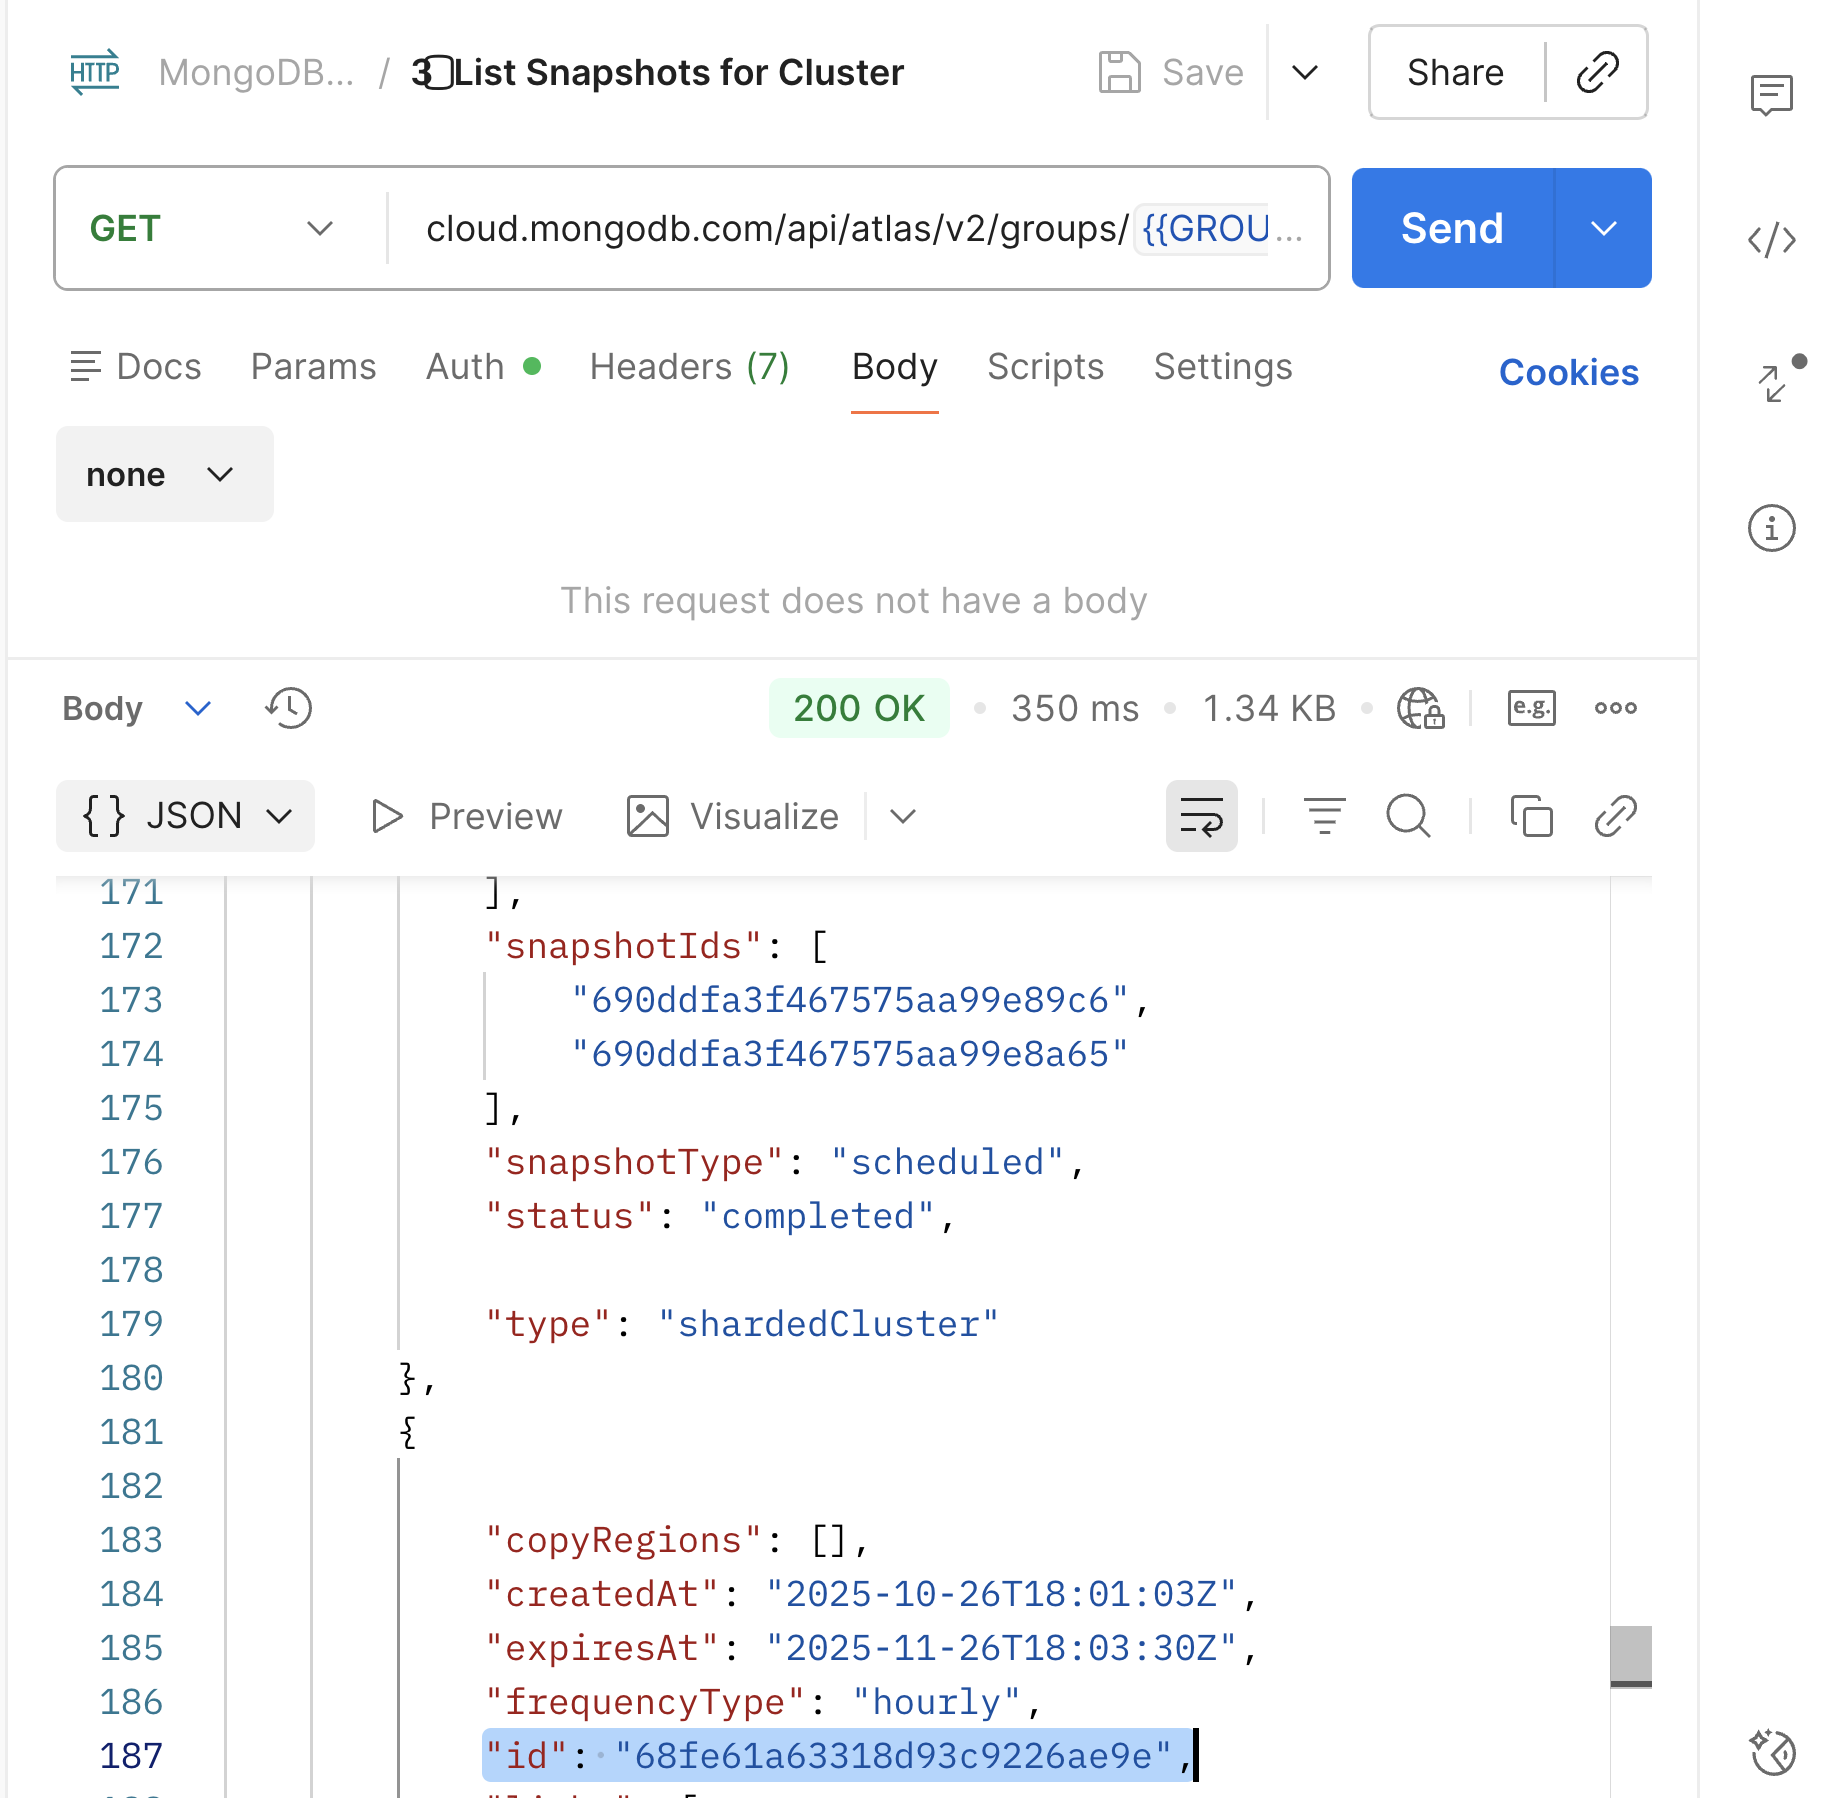Open the JSON format dropdown
1844x1798 pixels.
186,816
